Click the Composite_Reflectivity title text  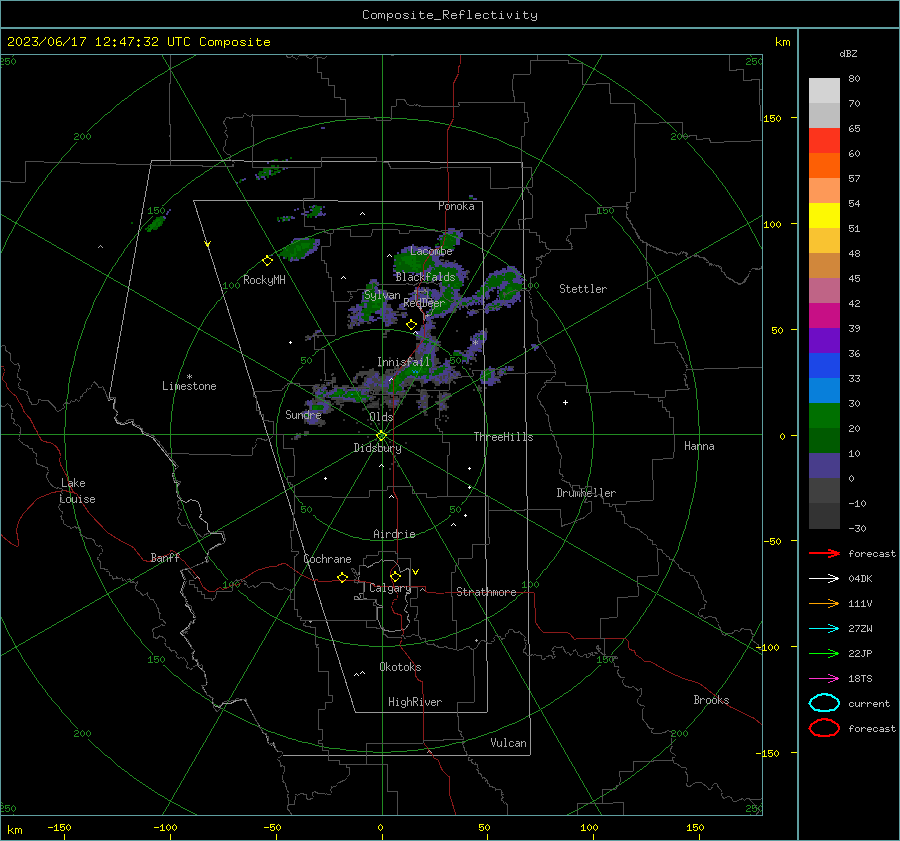click(x=449, y=15)
